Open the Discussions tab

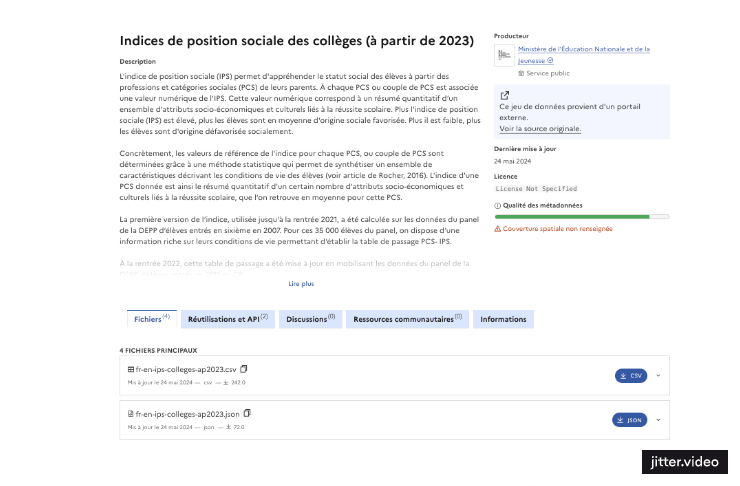310,319
